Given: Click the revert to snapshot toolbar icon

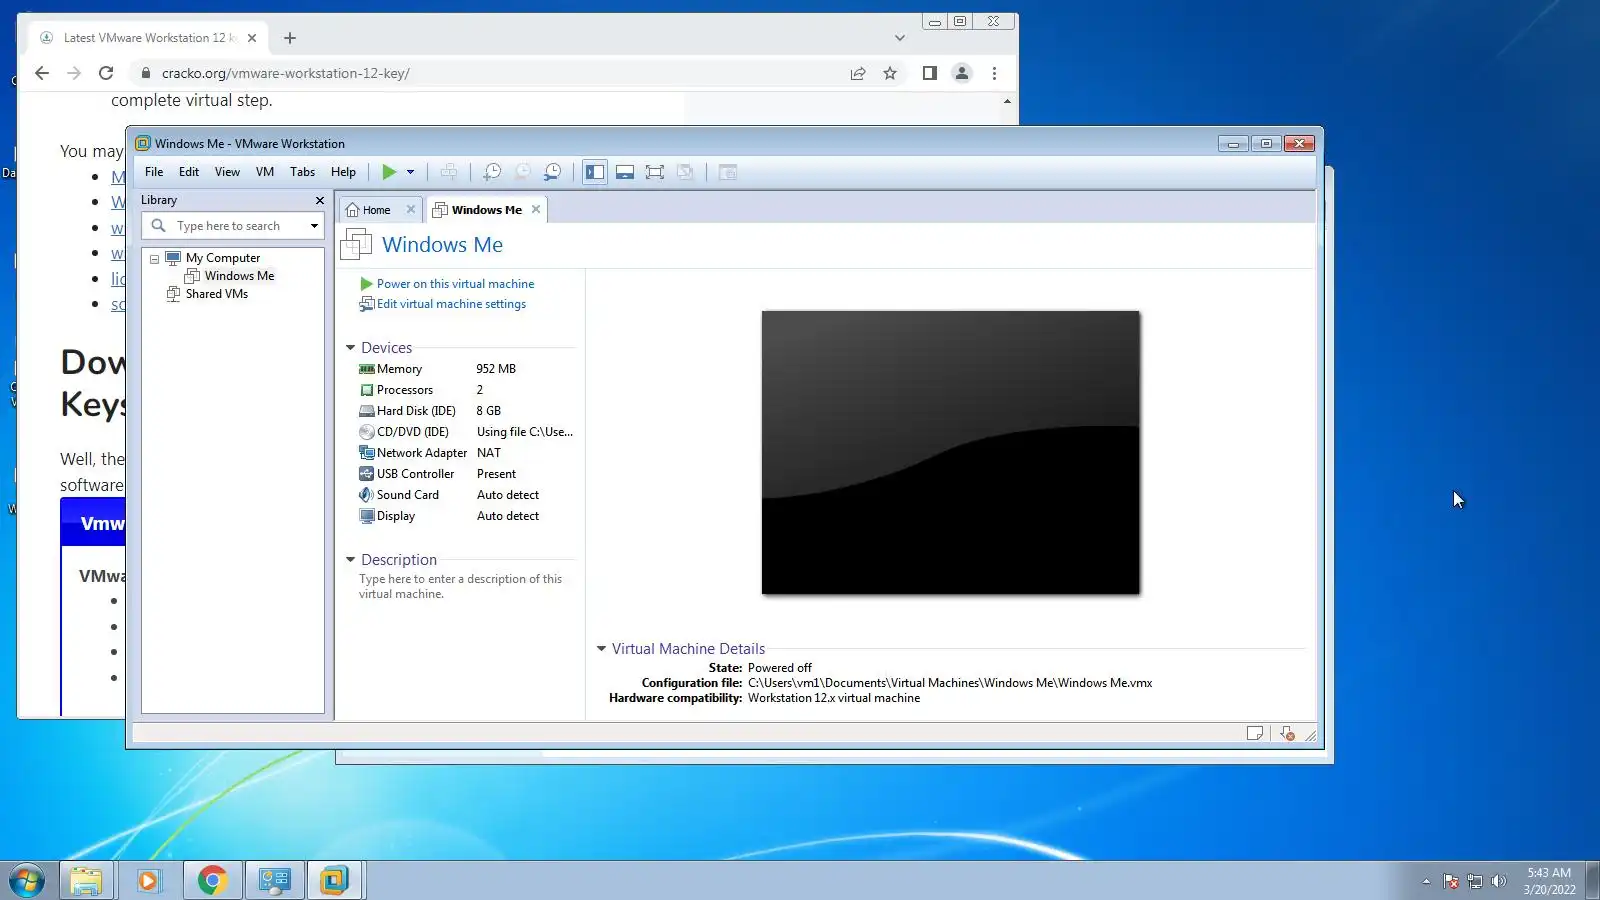Looking at the screenshot, I should (x=522, y=172).
